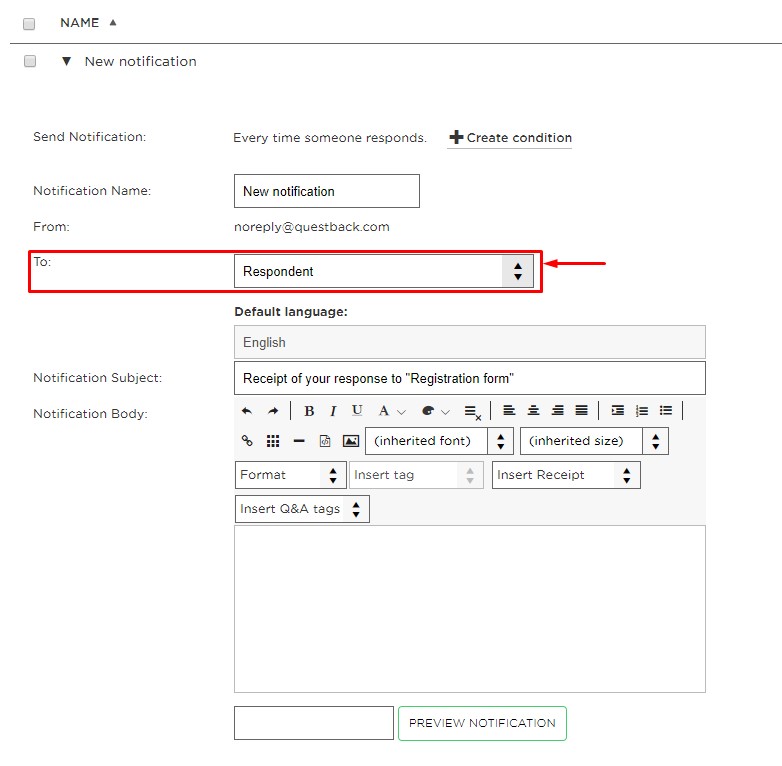The width and height of the screenshot is (782, 766).
Task: Click the noreply@questback.com sender text
Action: coord(312,227)
